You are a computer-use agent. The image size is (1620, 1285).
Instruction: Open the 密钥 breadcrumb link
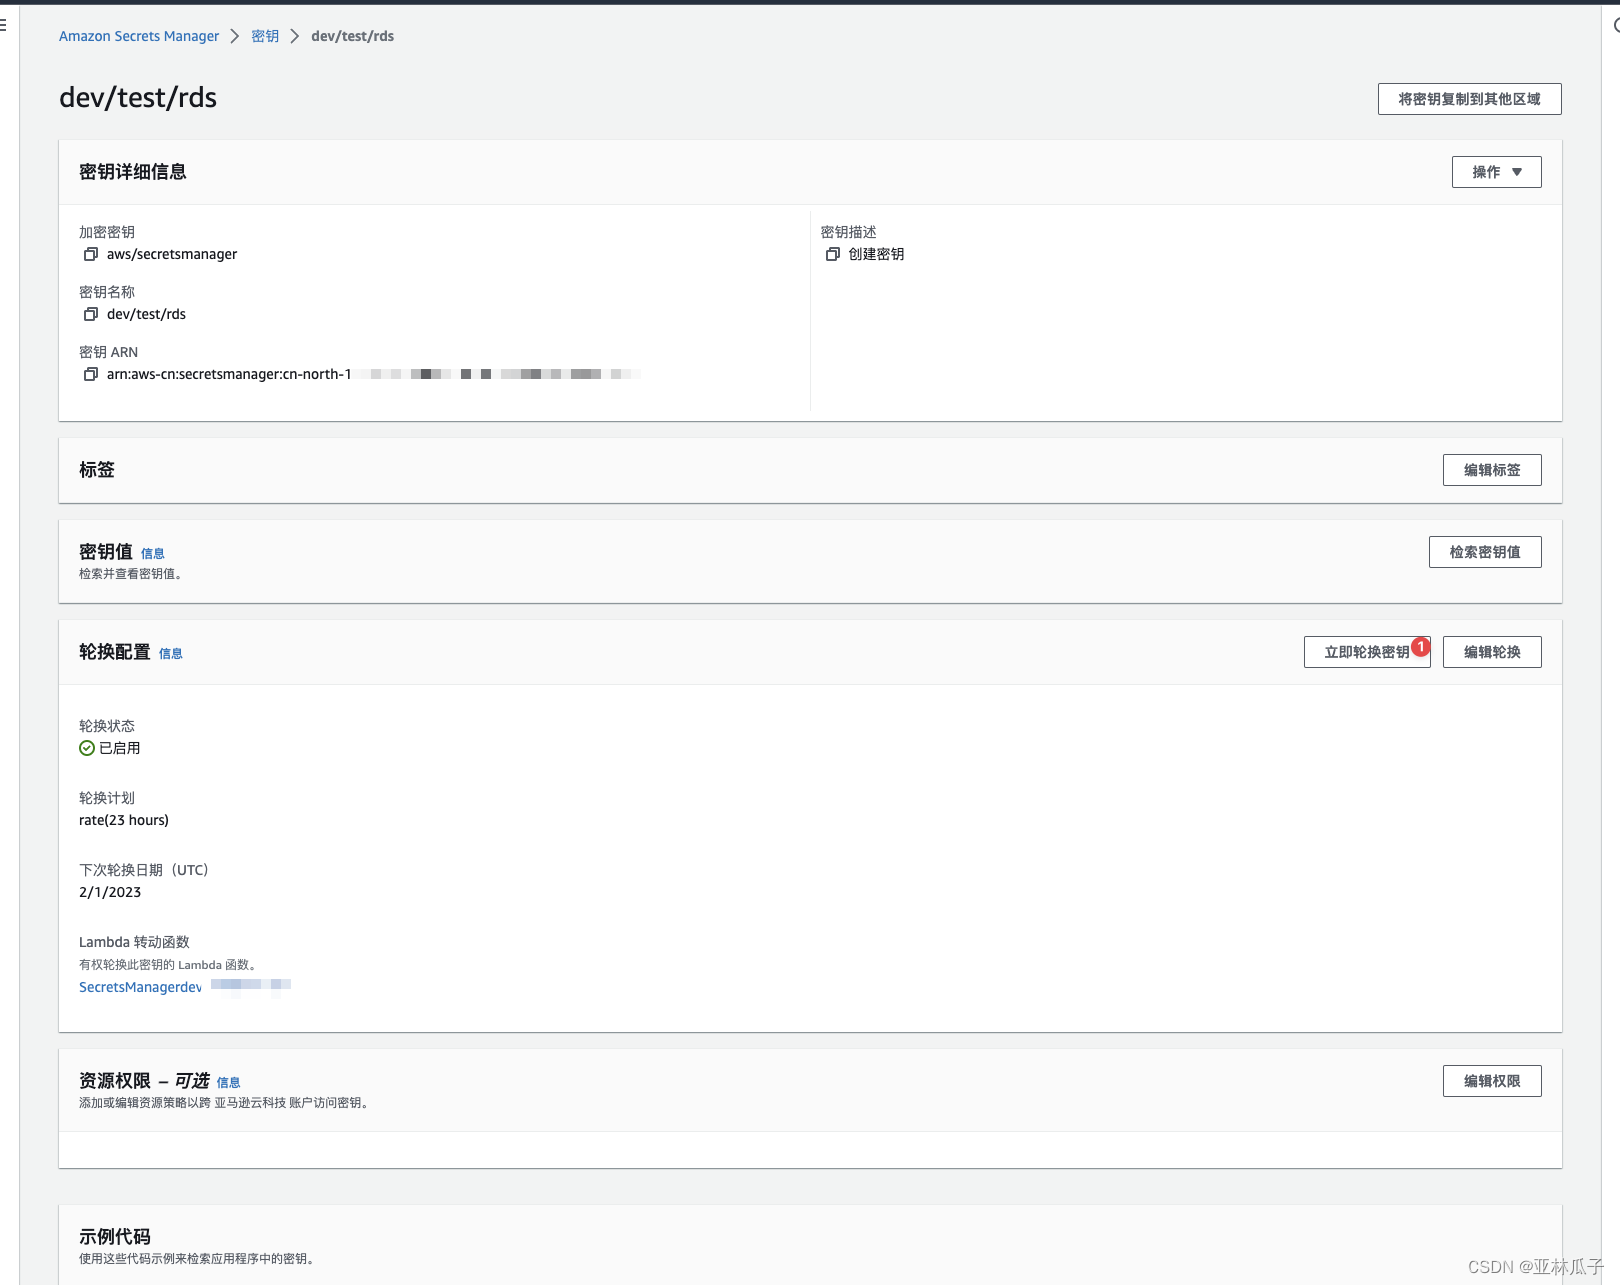point(265,36)
